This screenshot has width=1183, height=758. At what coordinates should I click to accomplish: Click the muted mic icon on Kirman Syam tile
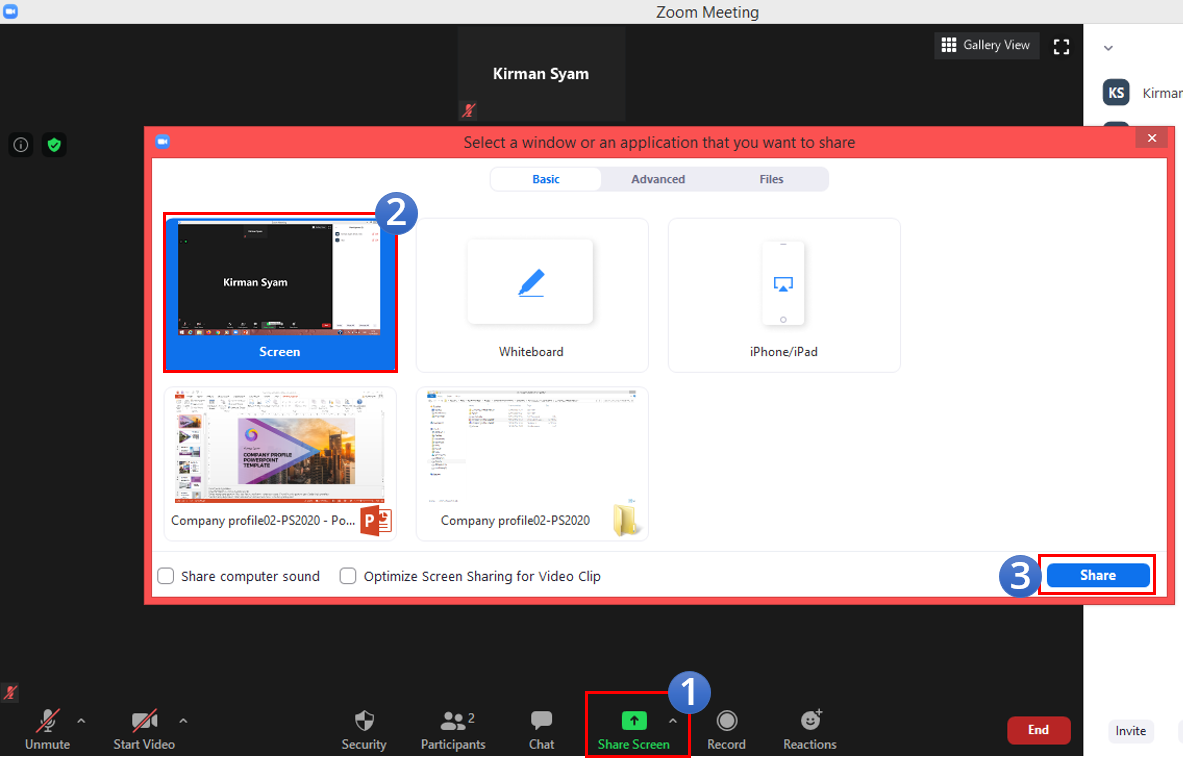[x=469, y=111]
